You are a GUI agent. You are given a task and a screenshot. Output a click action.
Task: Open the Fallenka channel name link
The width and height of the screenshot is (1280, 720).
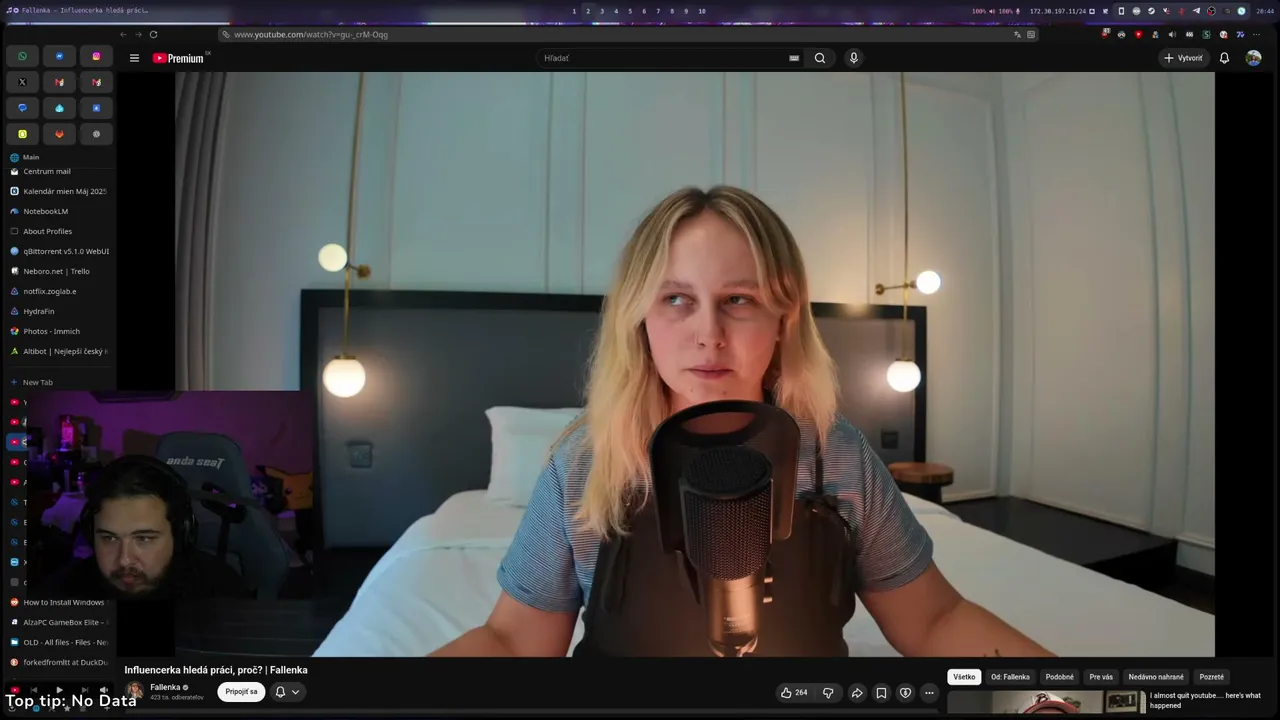[x=165, y=687]
